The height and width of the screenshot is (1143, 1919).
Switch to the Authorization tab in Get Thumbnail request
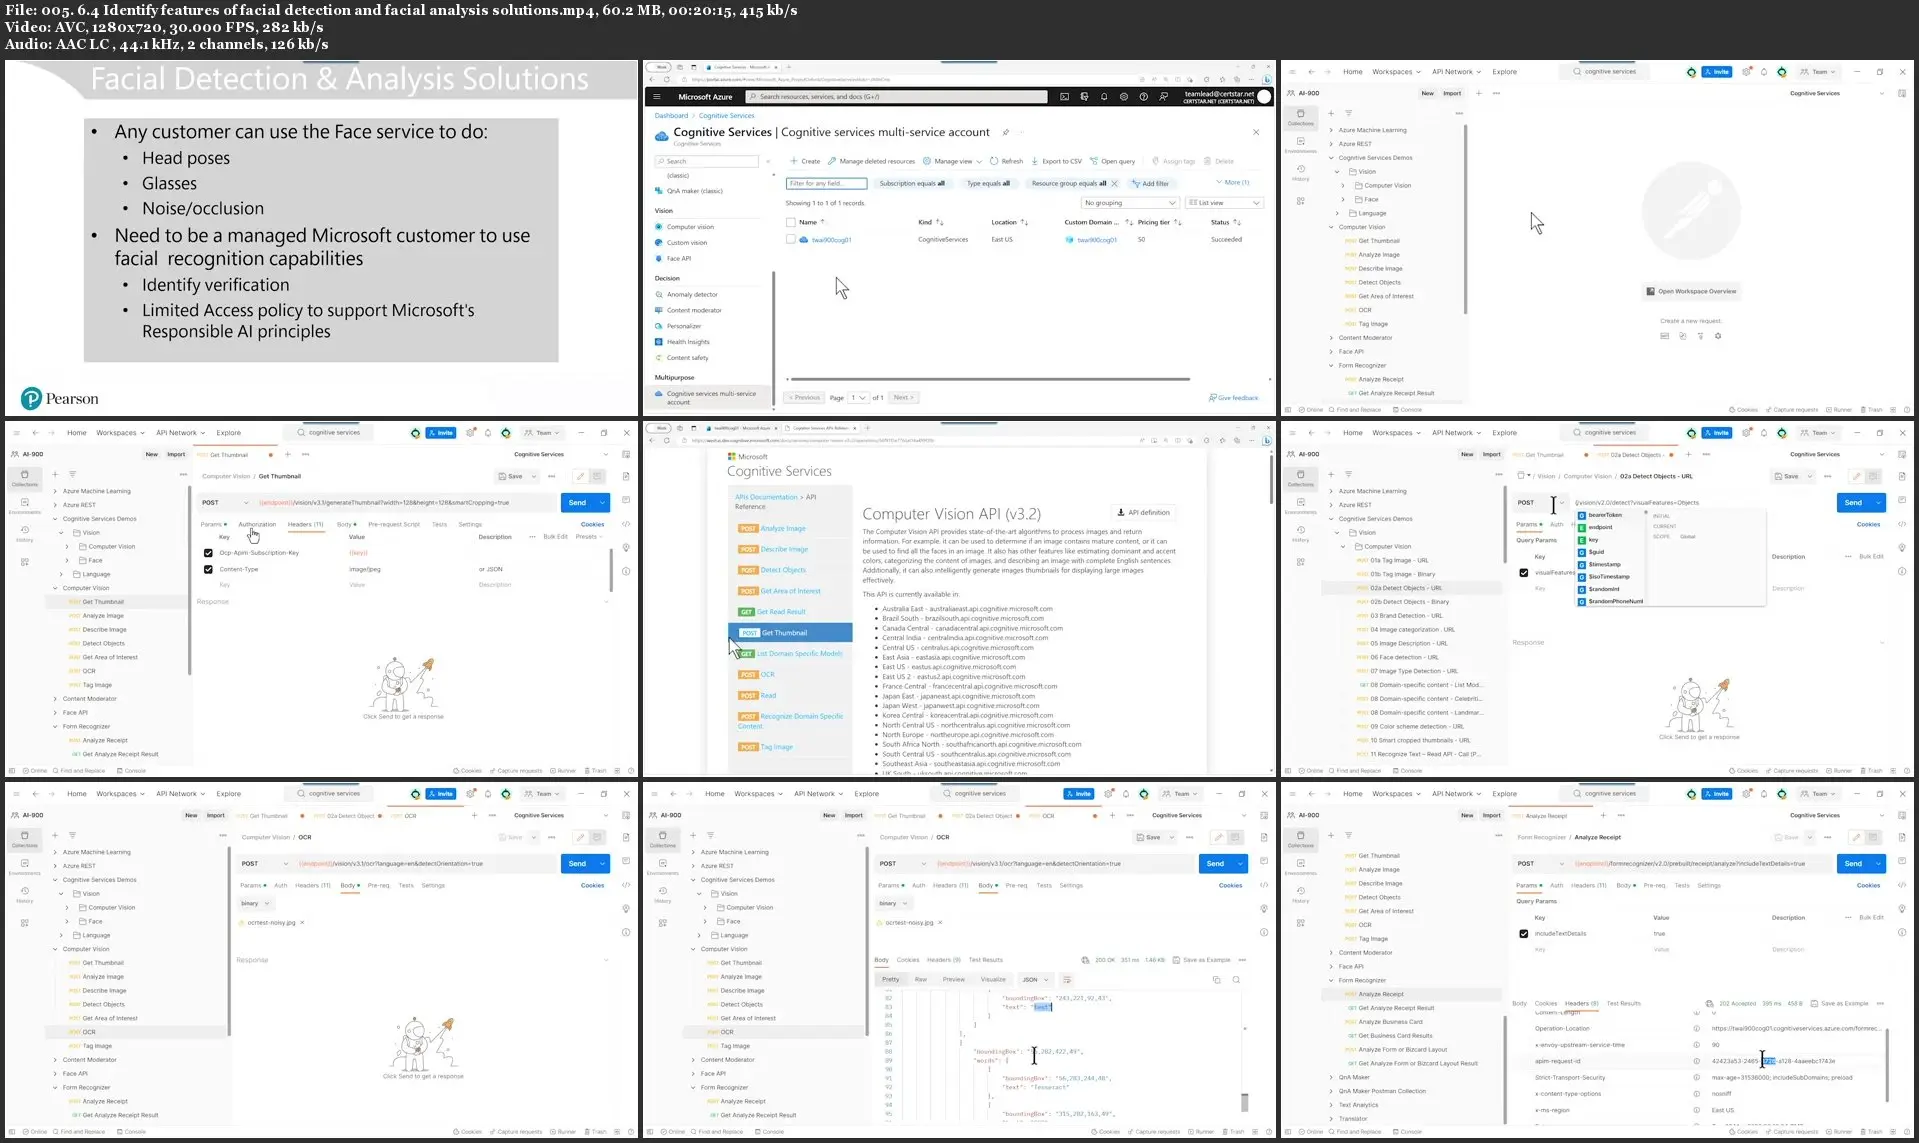click(257, 524)
